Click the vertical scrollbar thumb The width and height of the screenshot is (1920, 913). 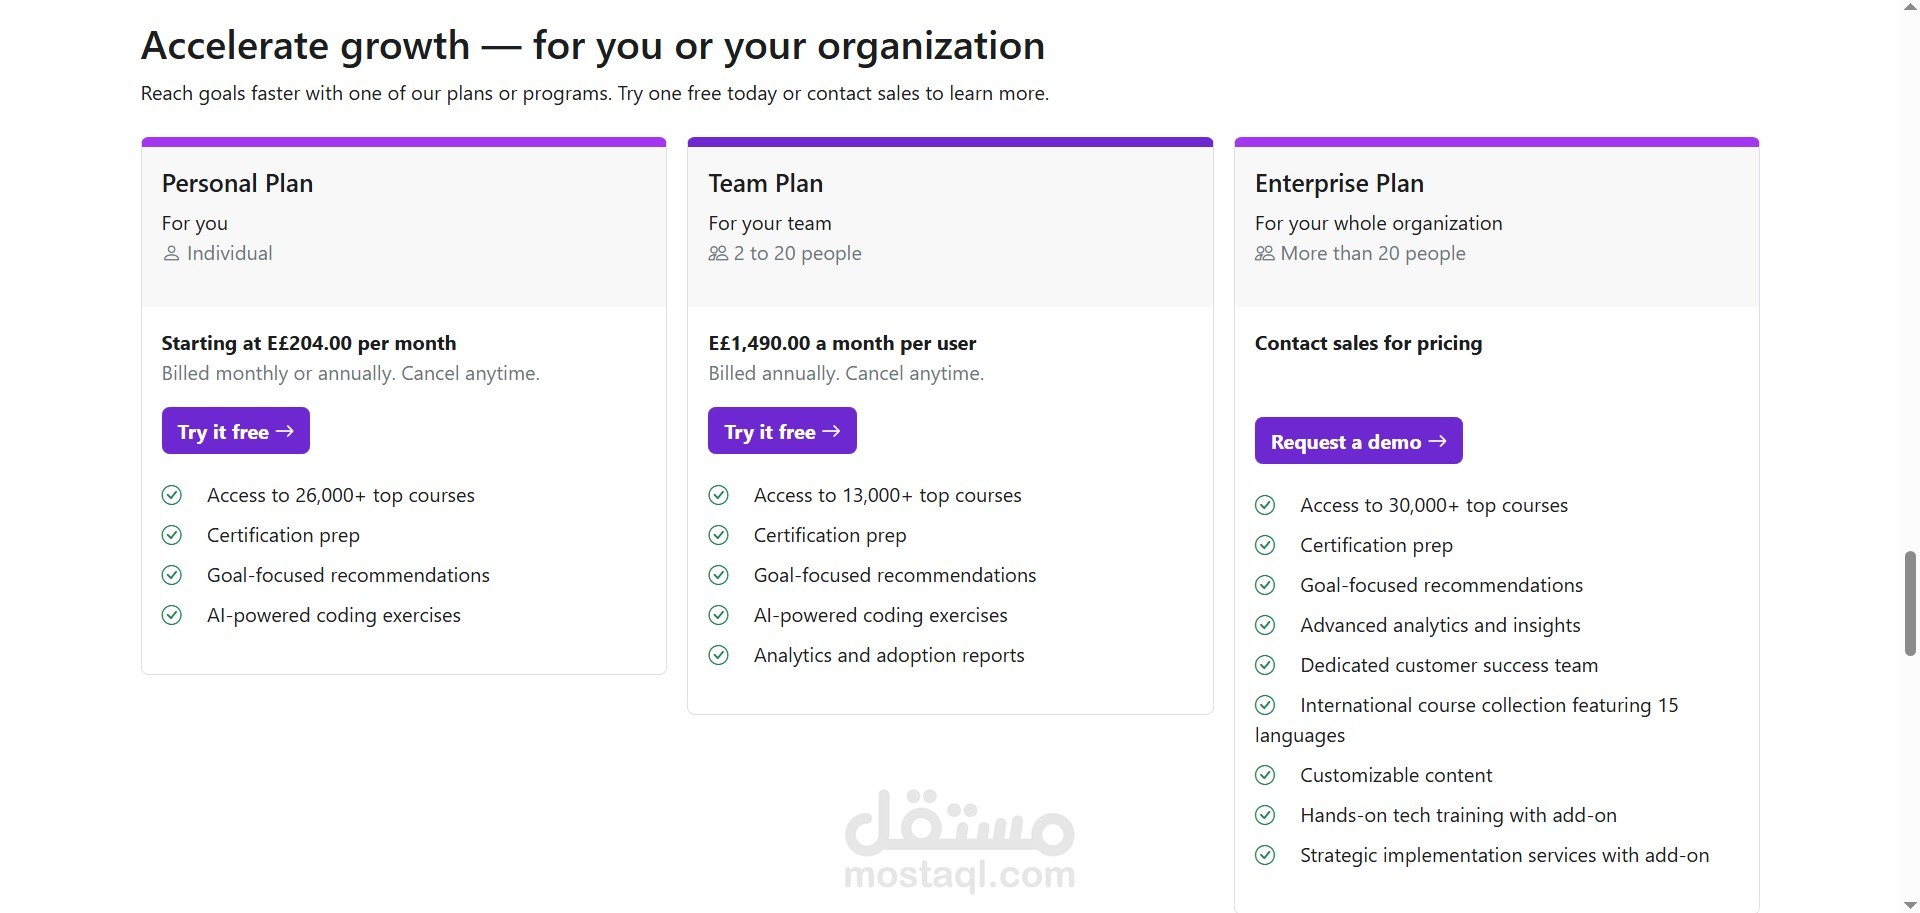point(1910,603)
